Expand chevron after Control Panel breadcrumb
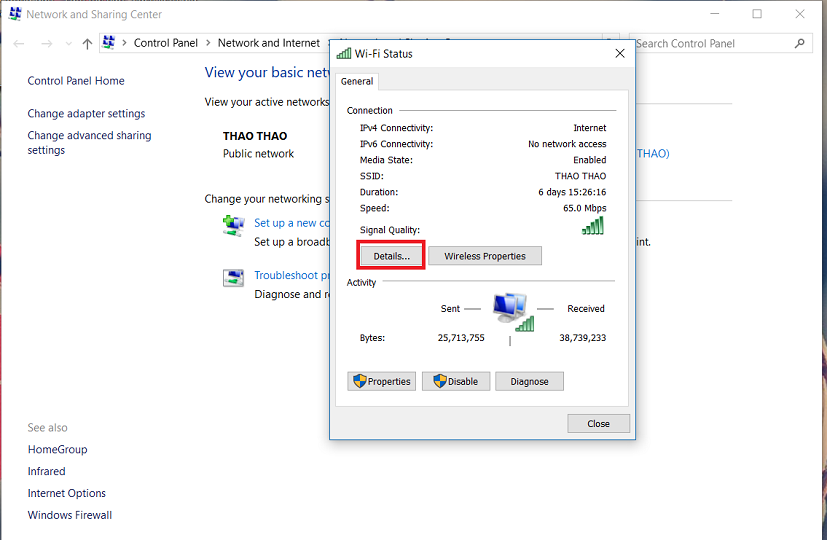 pyautogui.click(x=208, y=43)
